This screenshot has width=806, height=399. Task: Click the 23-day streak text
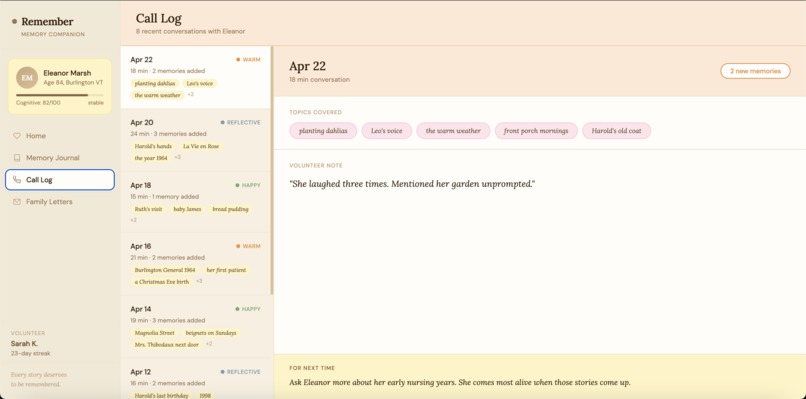tap(31, 354)
